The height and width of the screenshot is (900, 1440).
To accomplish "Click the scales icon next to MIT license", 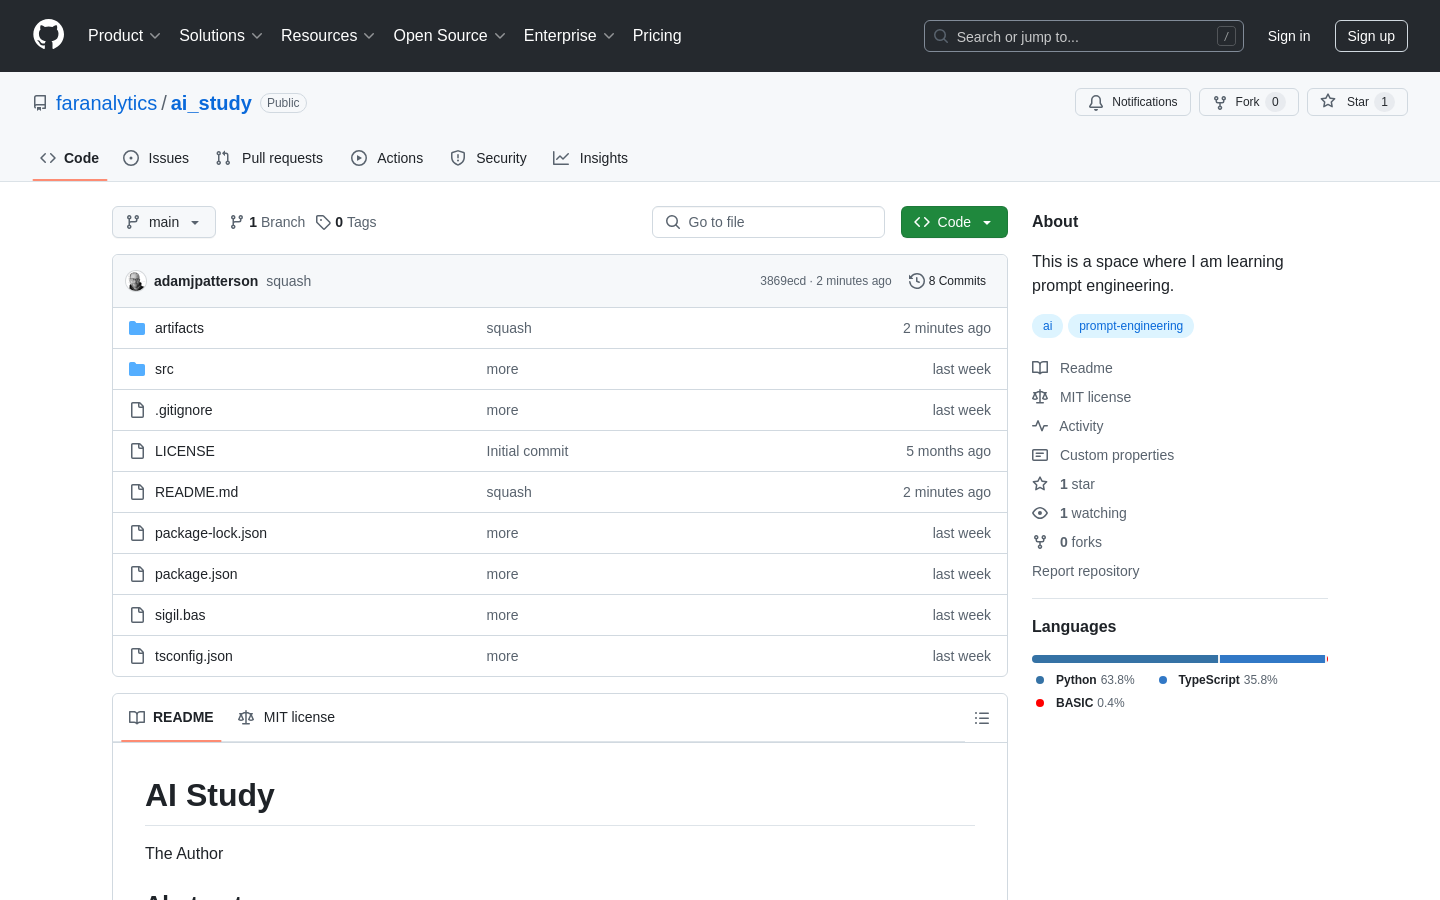I will 1040,397.
